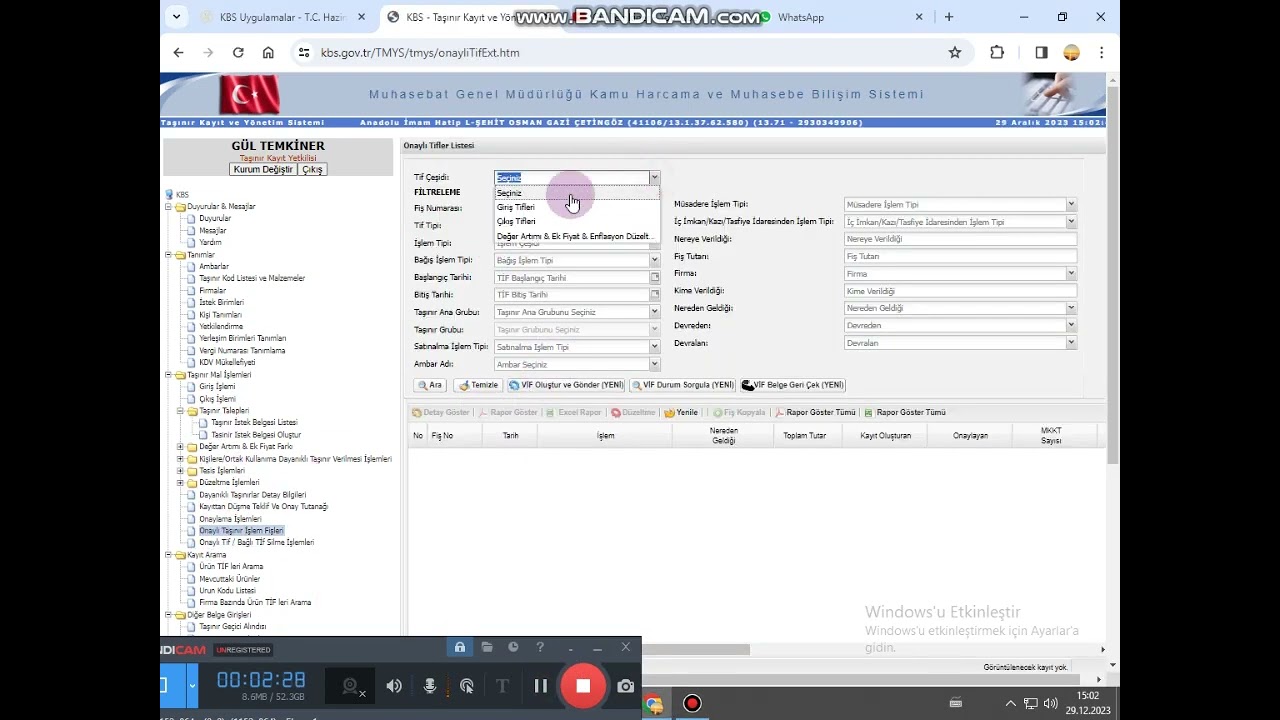
Task: Pause the Bandicam recording
Action: [x=540, y=686]
